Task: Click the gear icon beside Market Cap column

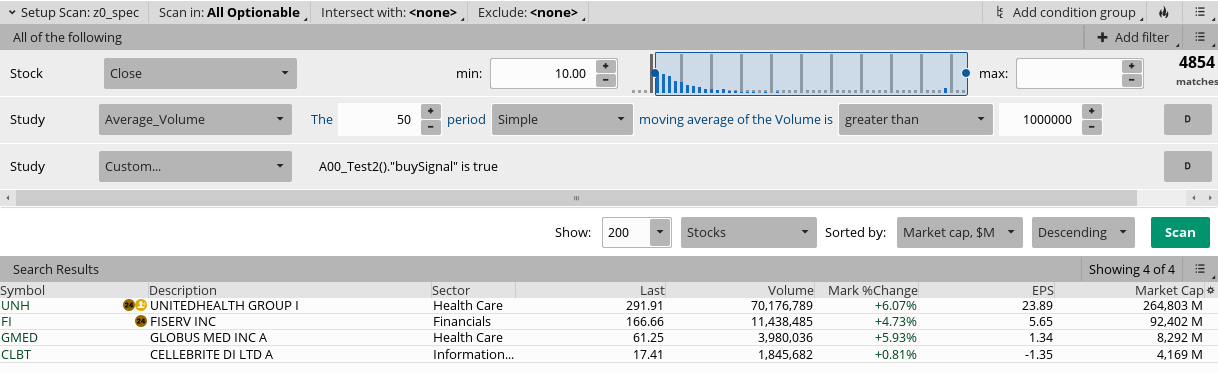Action: pyautogui.click(x=1211, y=290)
